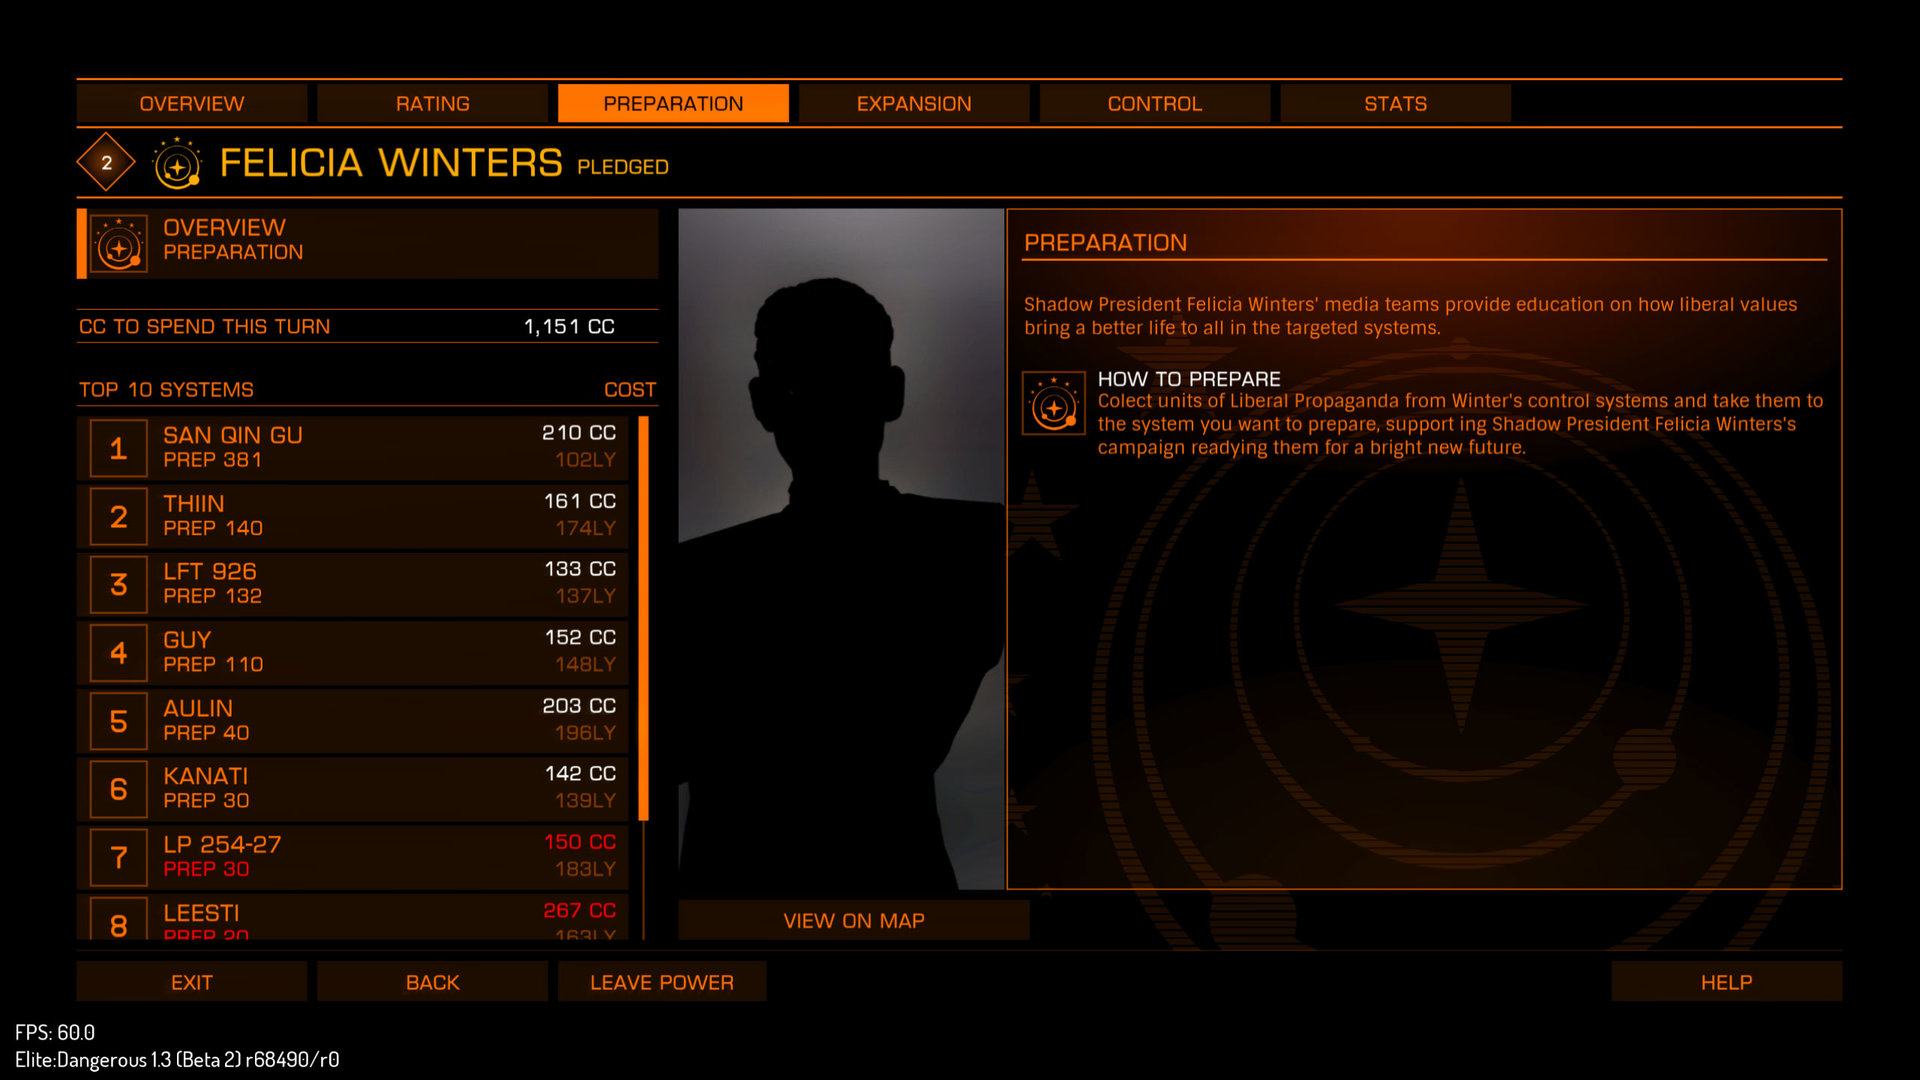Select rank 3 box for LFT 926

[118, 584]
